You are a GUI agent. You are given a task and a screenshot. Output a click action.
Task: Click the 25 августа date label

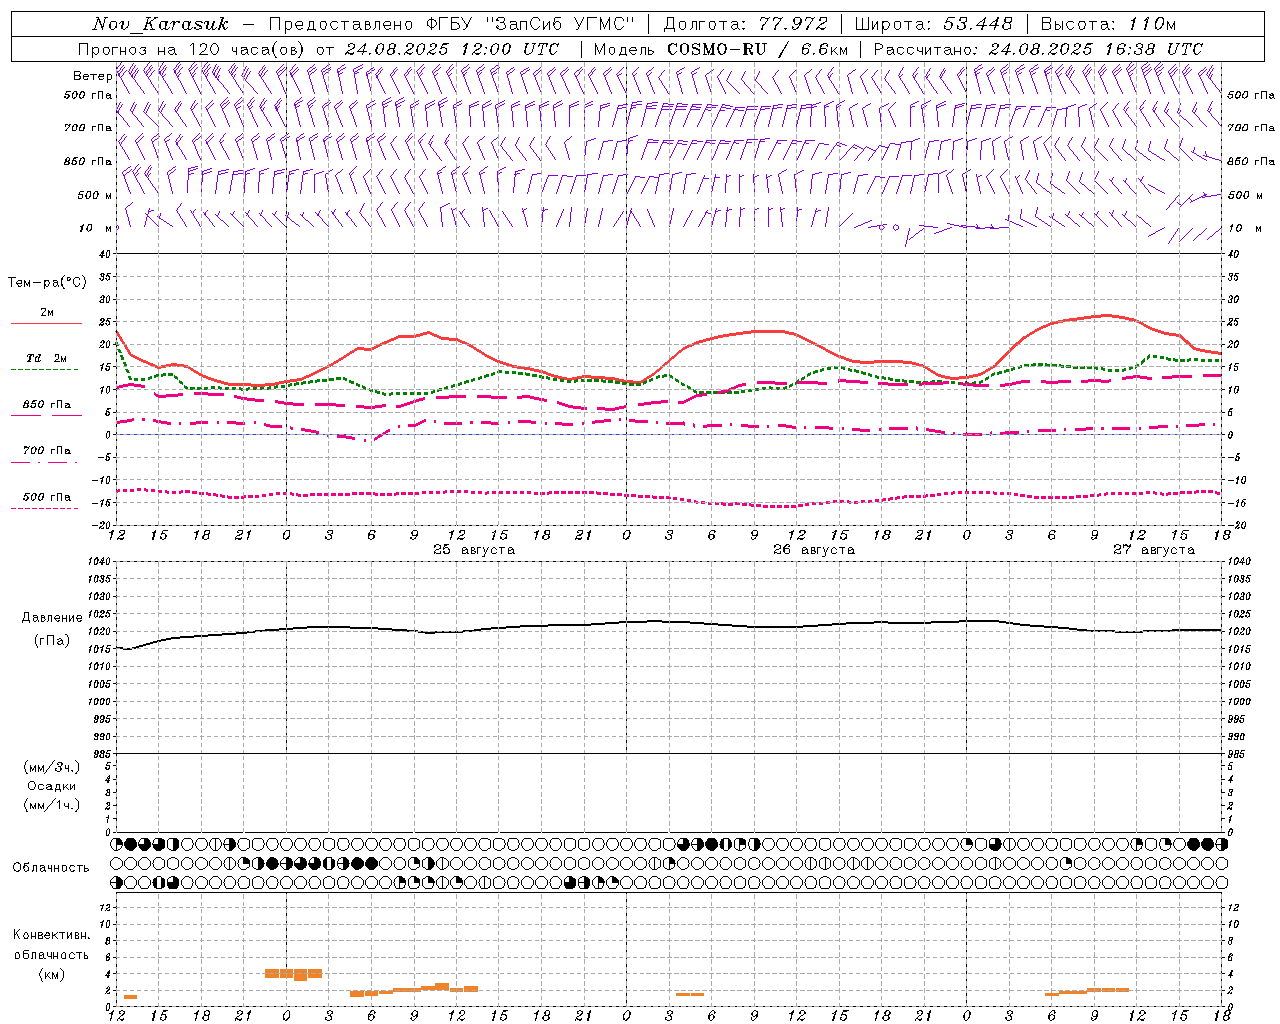pyautogui.click(x=474, y=550)
